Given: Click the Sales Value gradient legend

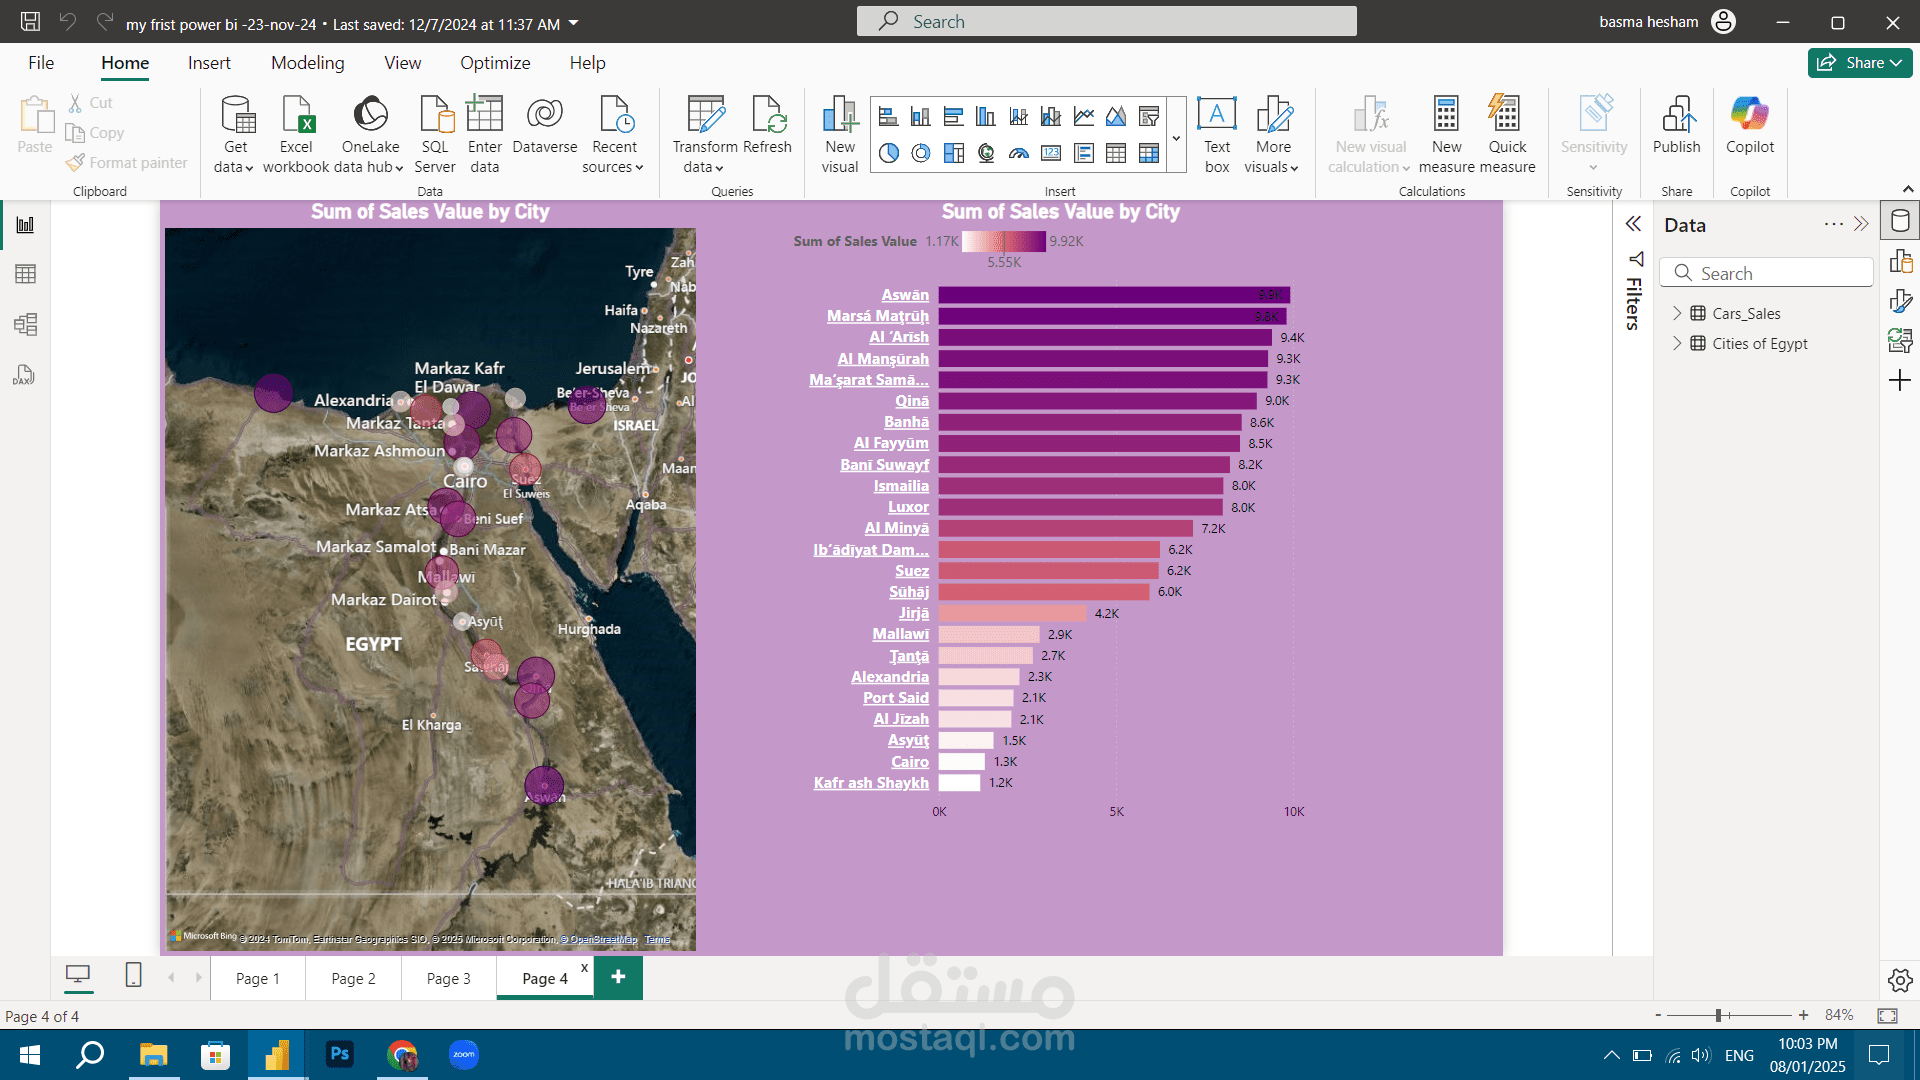Looking at the screenshot, I should 1003,241.
